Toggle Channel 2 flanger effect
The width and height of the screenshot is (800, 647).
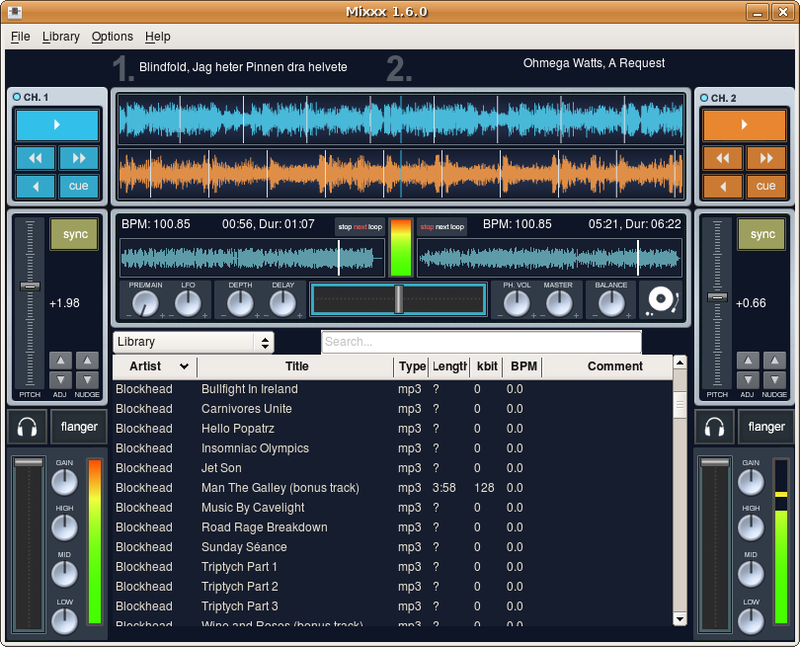coord(766,427)
